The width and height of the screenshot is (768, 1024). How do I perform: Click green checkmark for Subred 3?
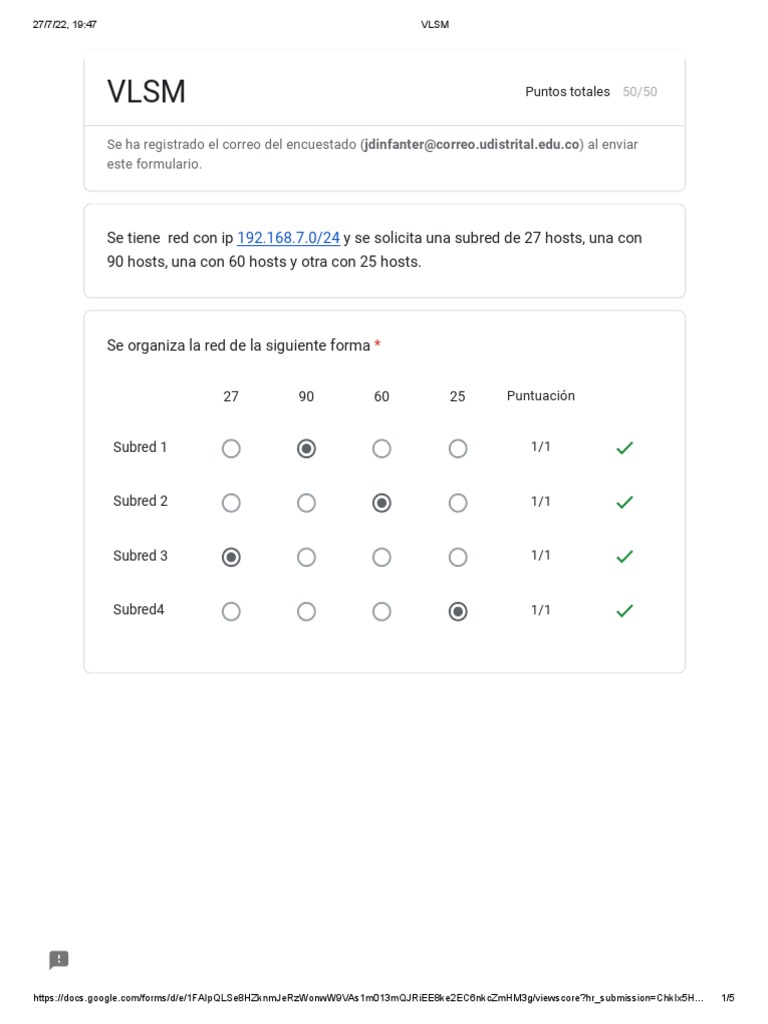pyautogui.click(x=624, y=557)
